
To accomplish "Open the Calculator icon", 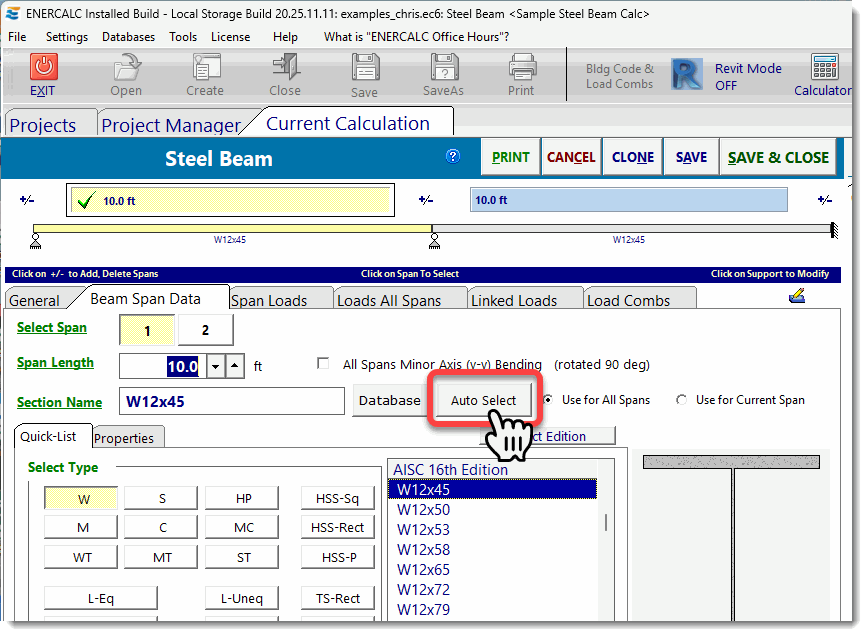I will click(x=824, y=67).
